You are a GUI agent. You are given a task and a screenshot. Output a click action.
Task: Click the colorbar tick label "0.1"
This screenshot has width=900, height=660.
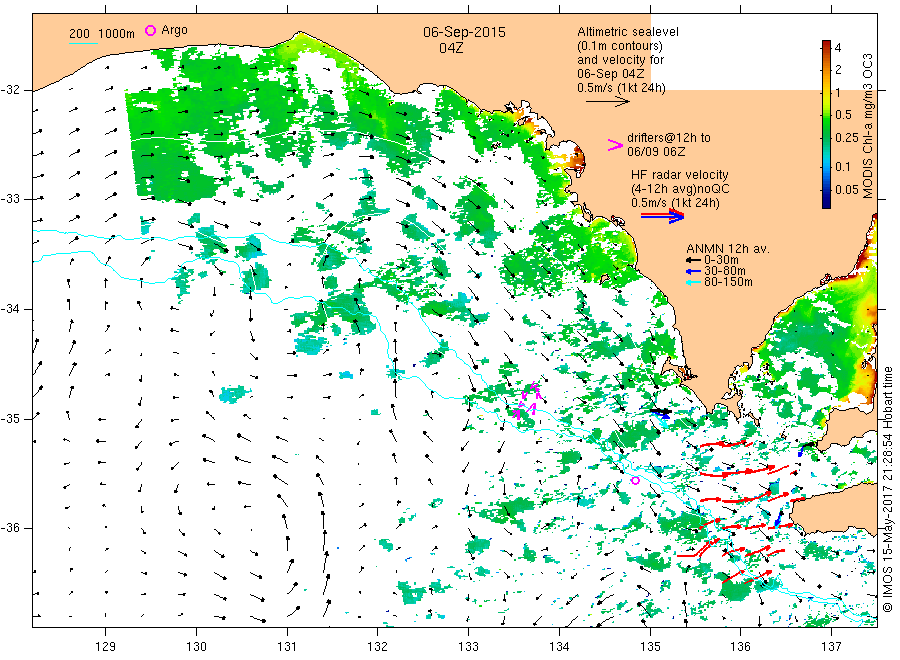point(843,166)
